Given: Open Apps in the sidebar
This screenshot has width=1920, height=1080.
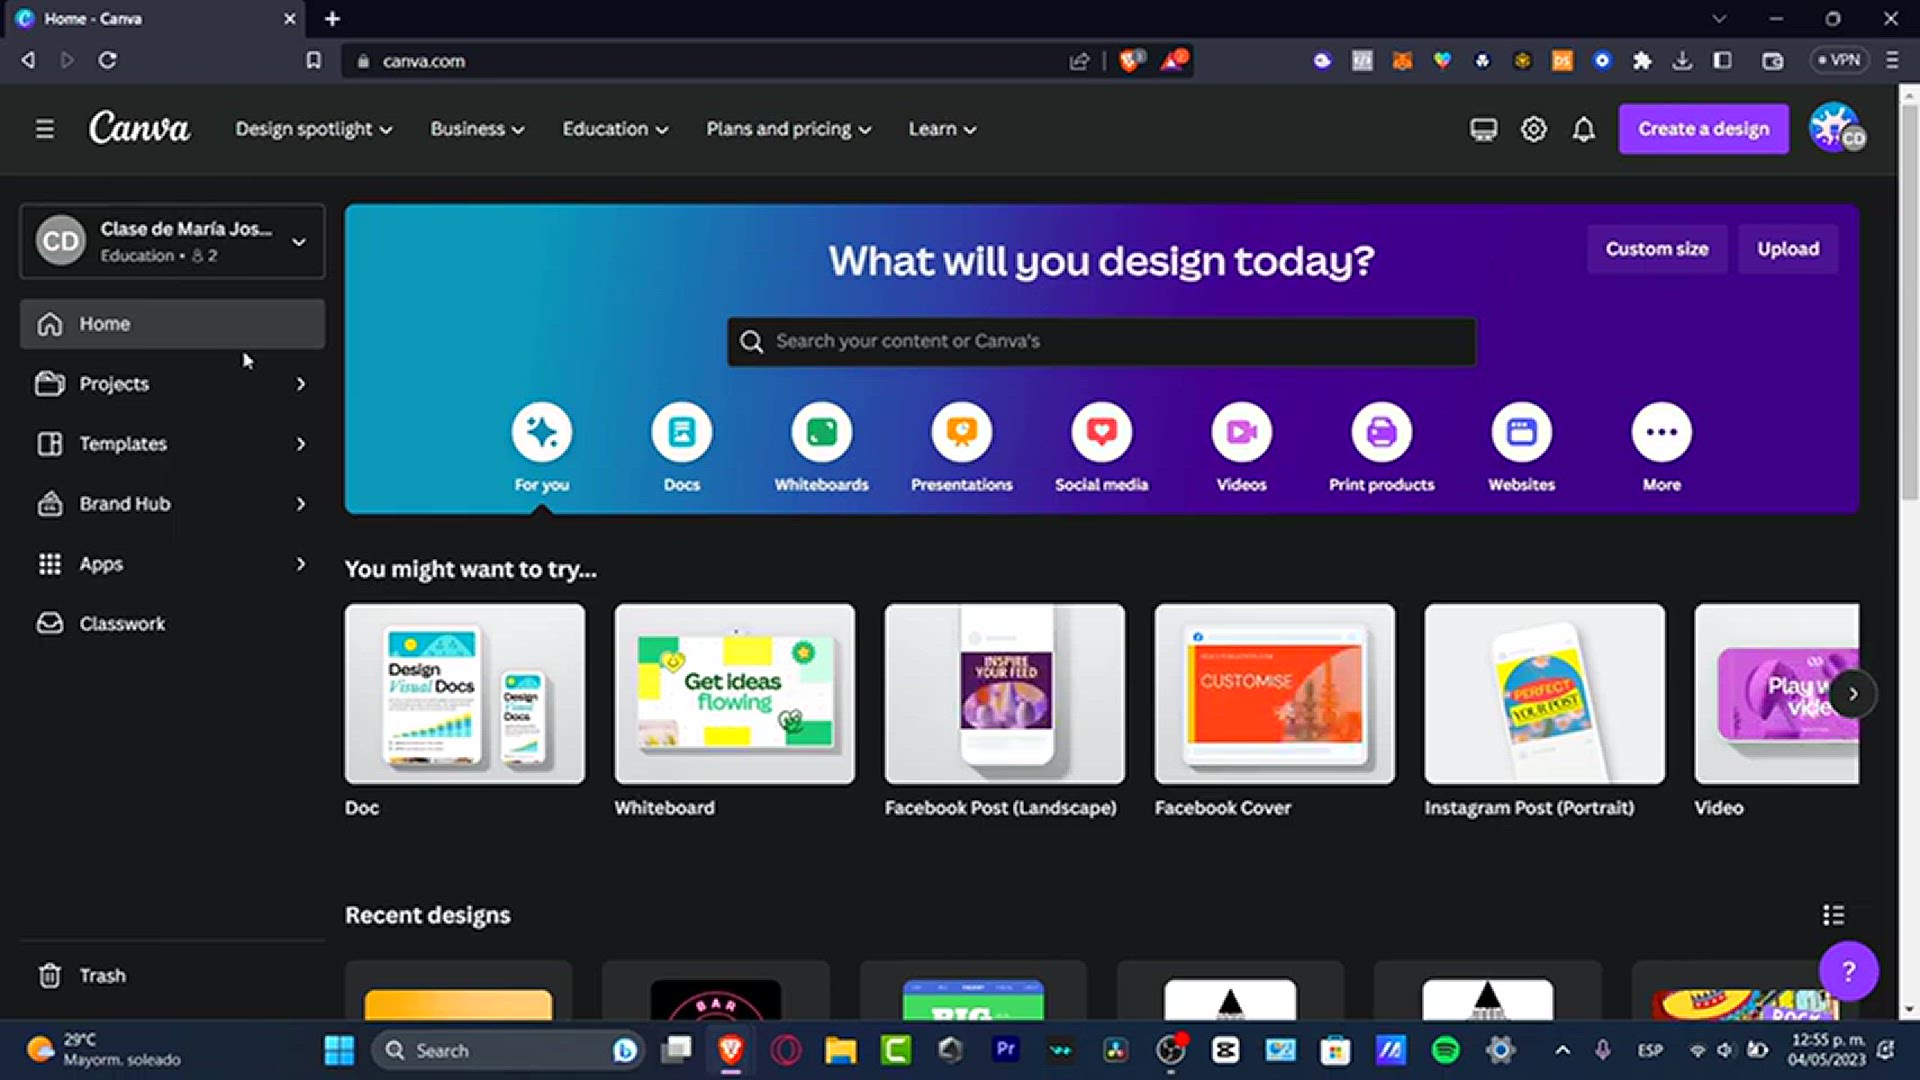Looking at the screenshot, I should pyautogui.click(x=101, y=564).
